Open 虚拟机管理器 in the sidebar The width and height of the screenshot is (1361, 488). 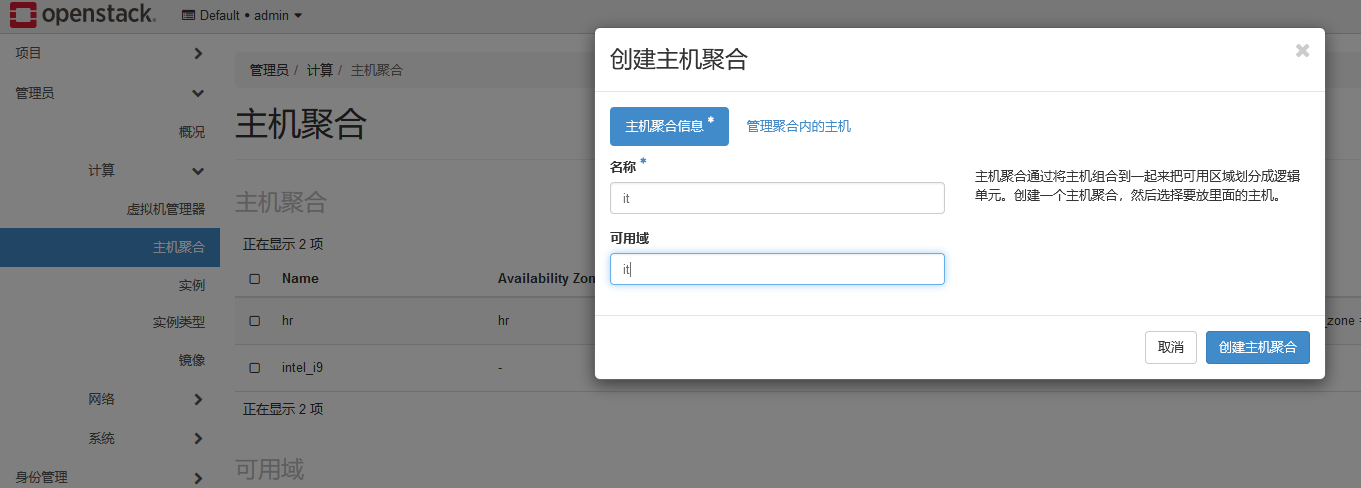[x=165, y=209]
